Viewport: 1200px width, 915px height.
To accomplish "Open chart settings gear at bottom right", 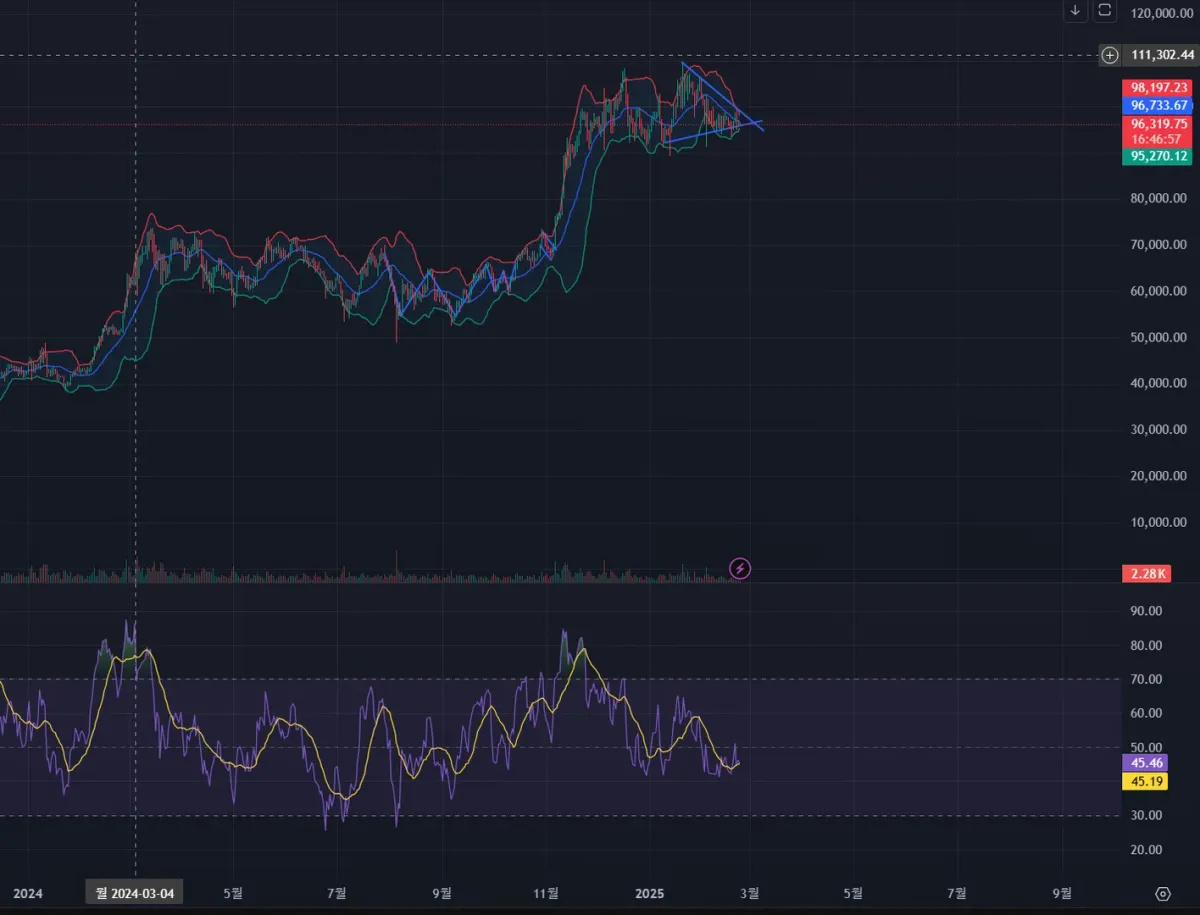I will click(x=1163, y=893).
